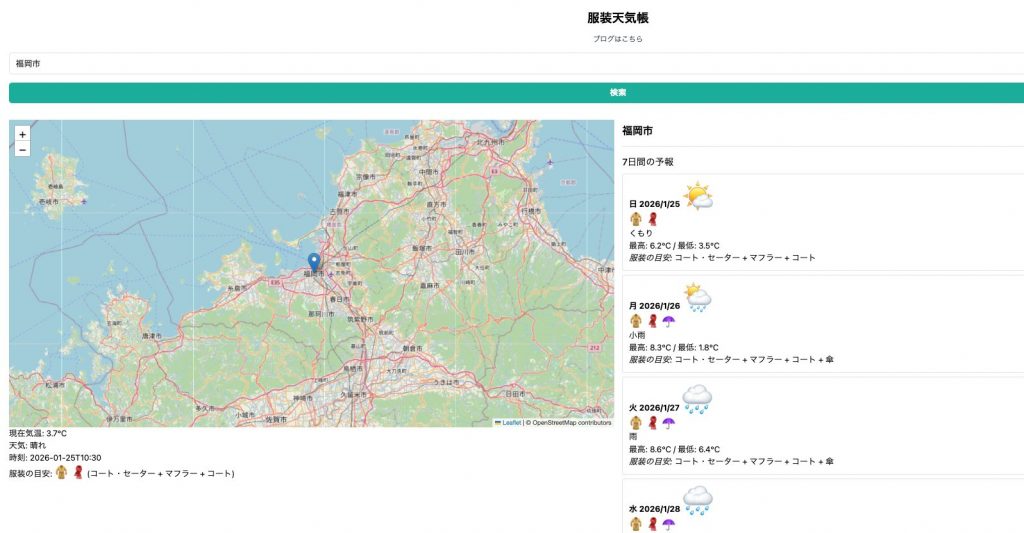
Task: Click the rain cloud icon for 1/27
Action: (x=697, y=400)
